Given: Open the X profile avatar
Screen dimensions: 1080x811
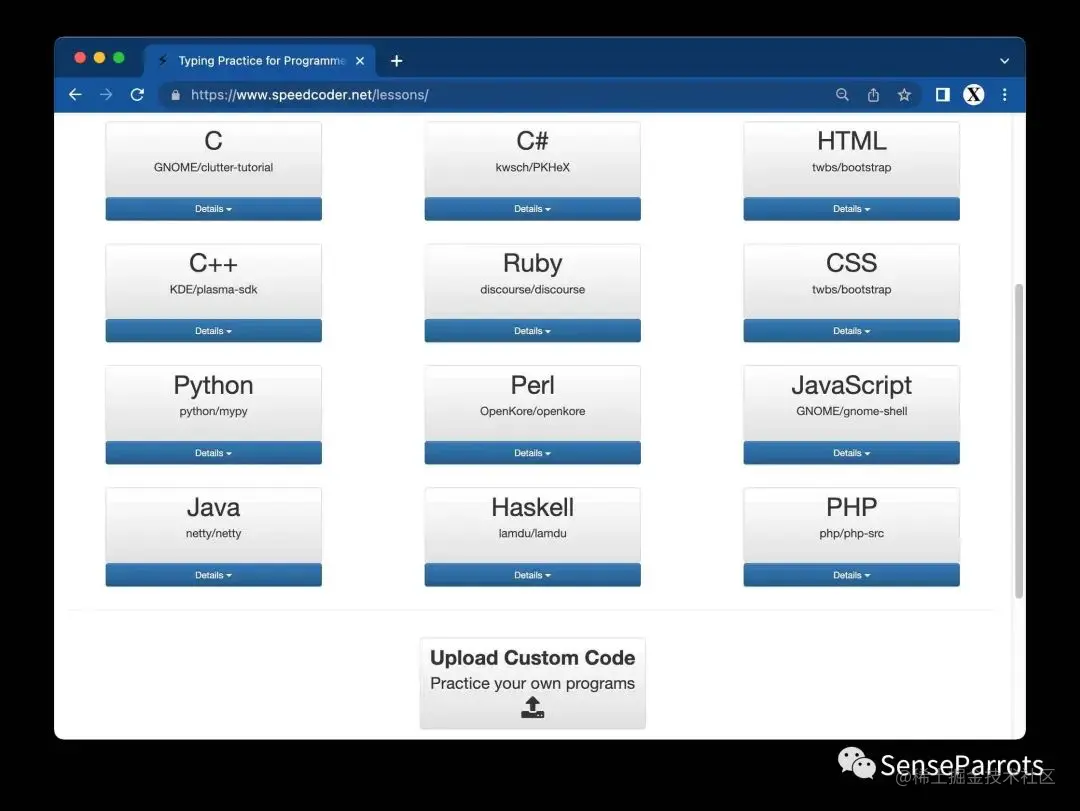Looking at the screenshot, I should pos(973,95).
